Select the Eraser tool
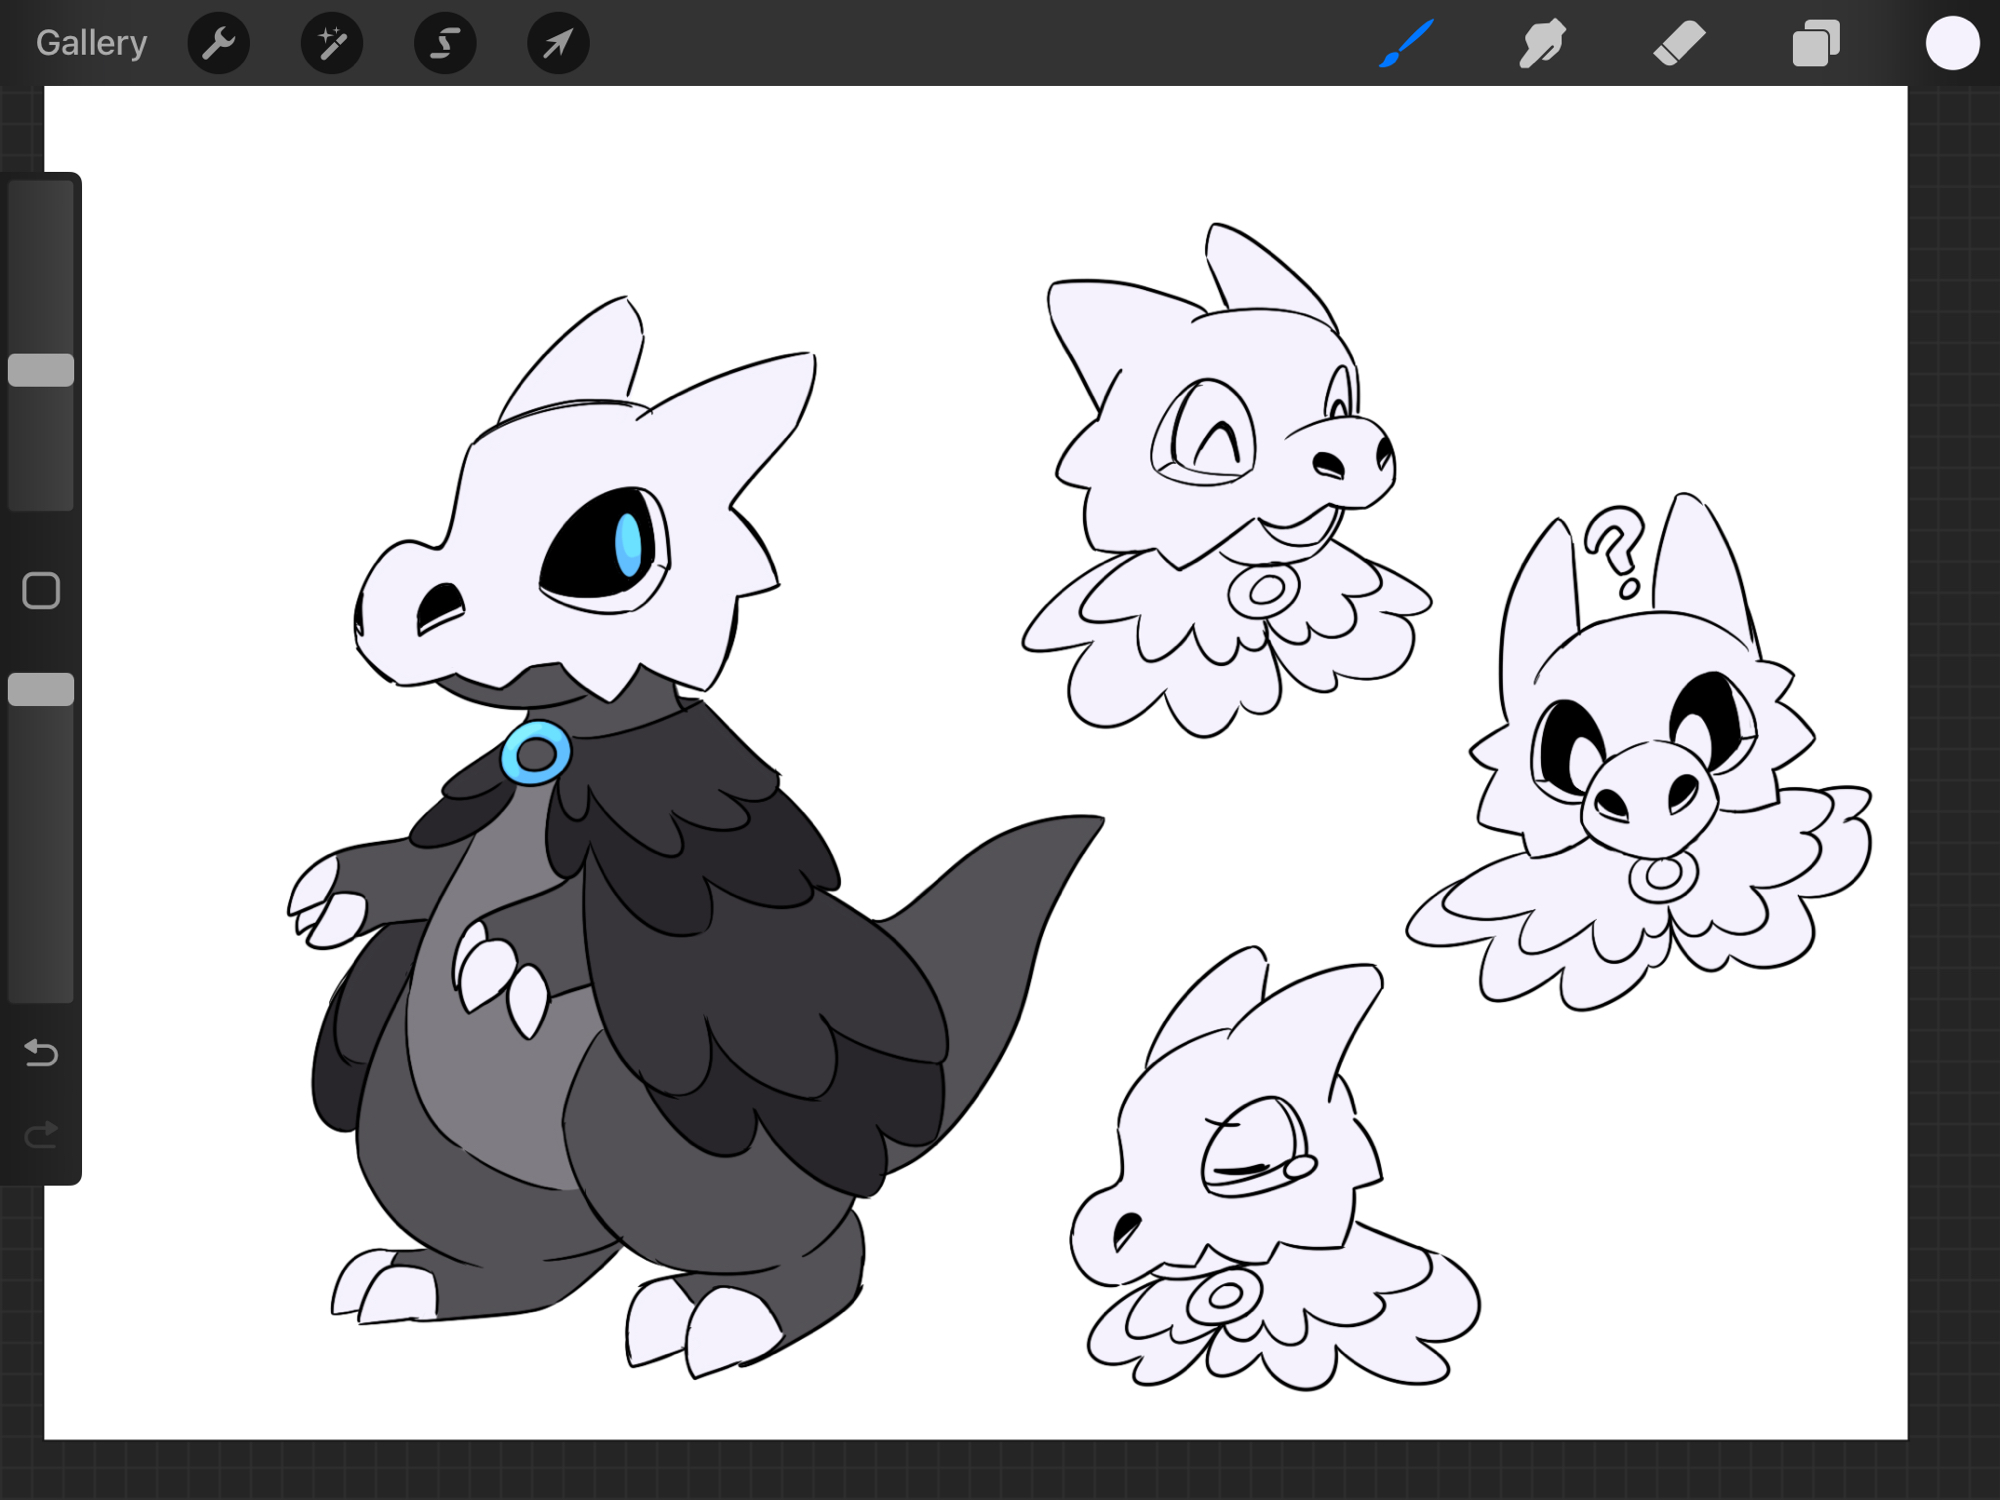 [1679, 43]
